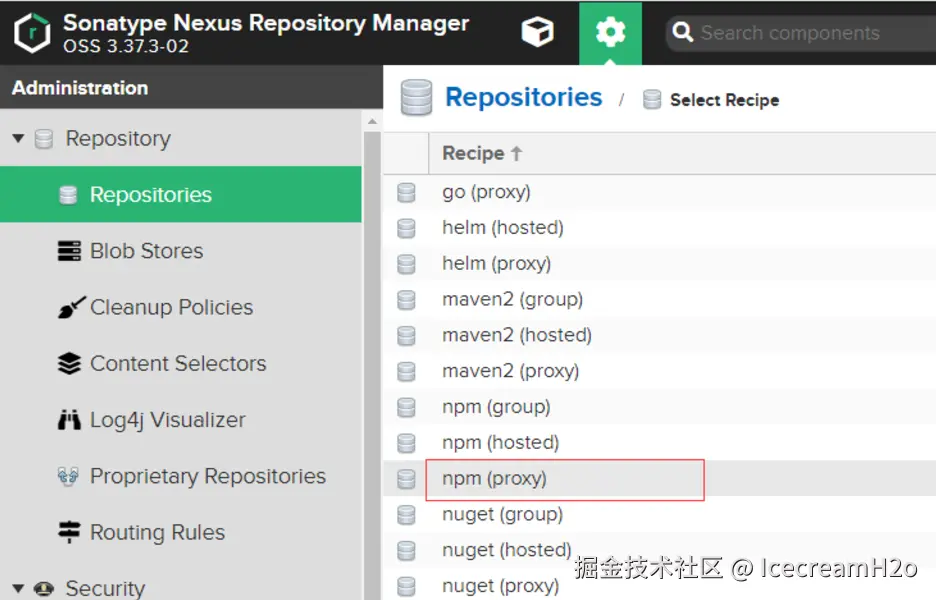Open Blob Stores
Screen dimensions: 936x600
point(146,251)
